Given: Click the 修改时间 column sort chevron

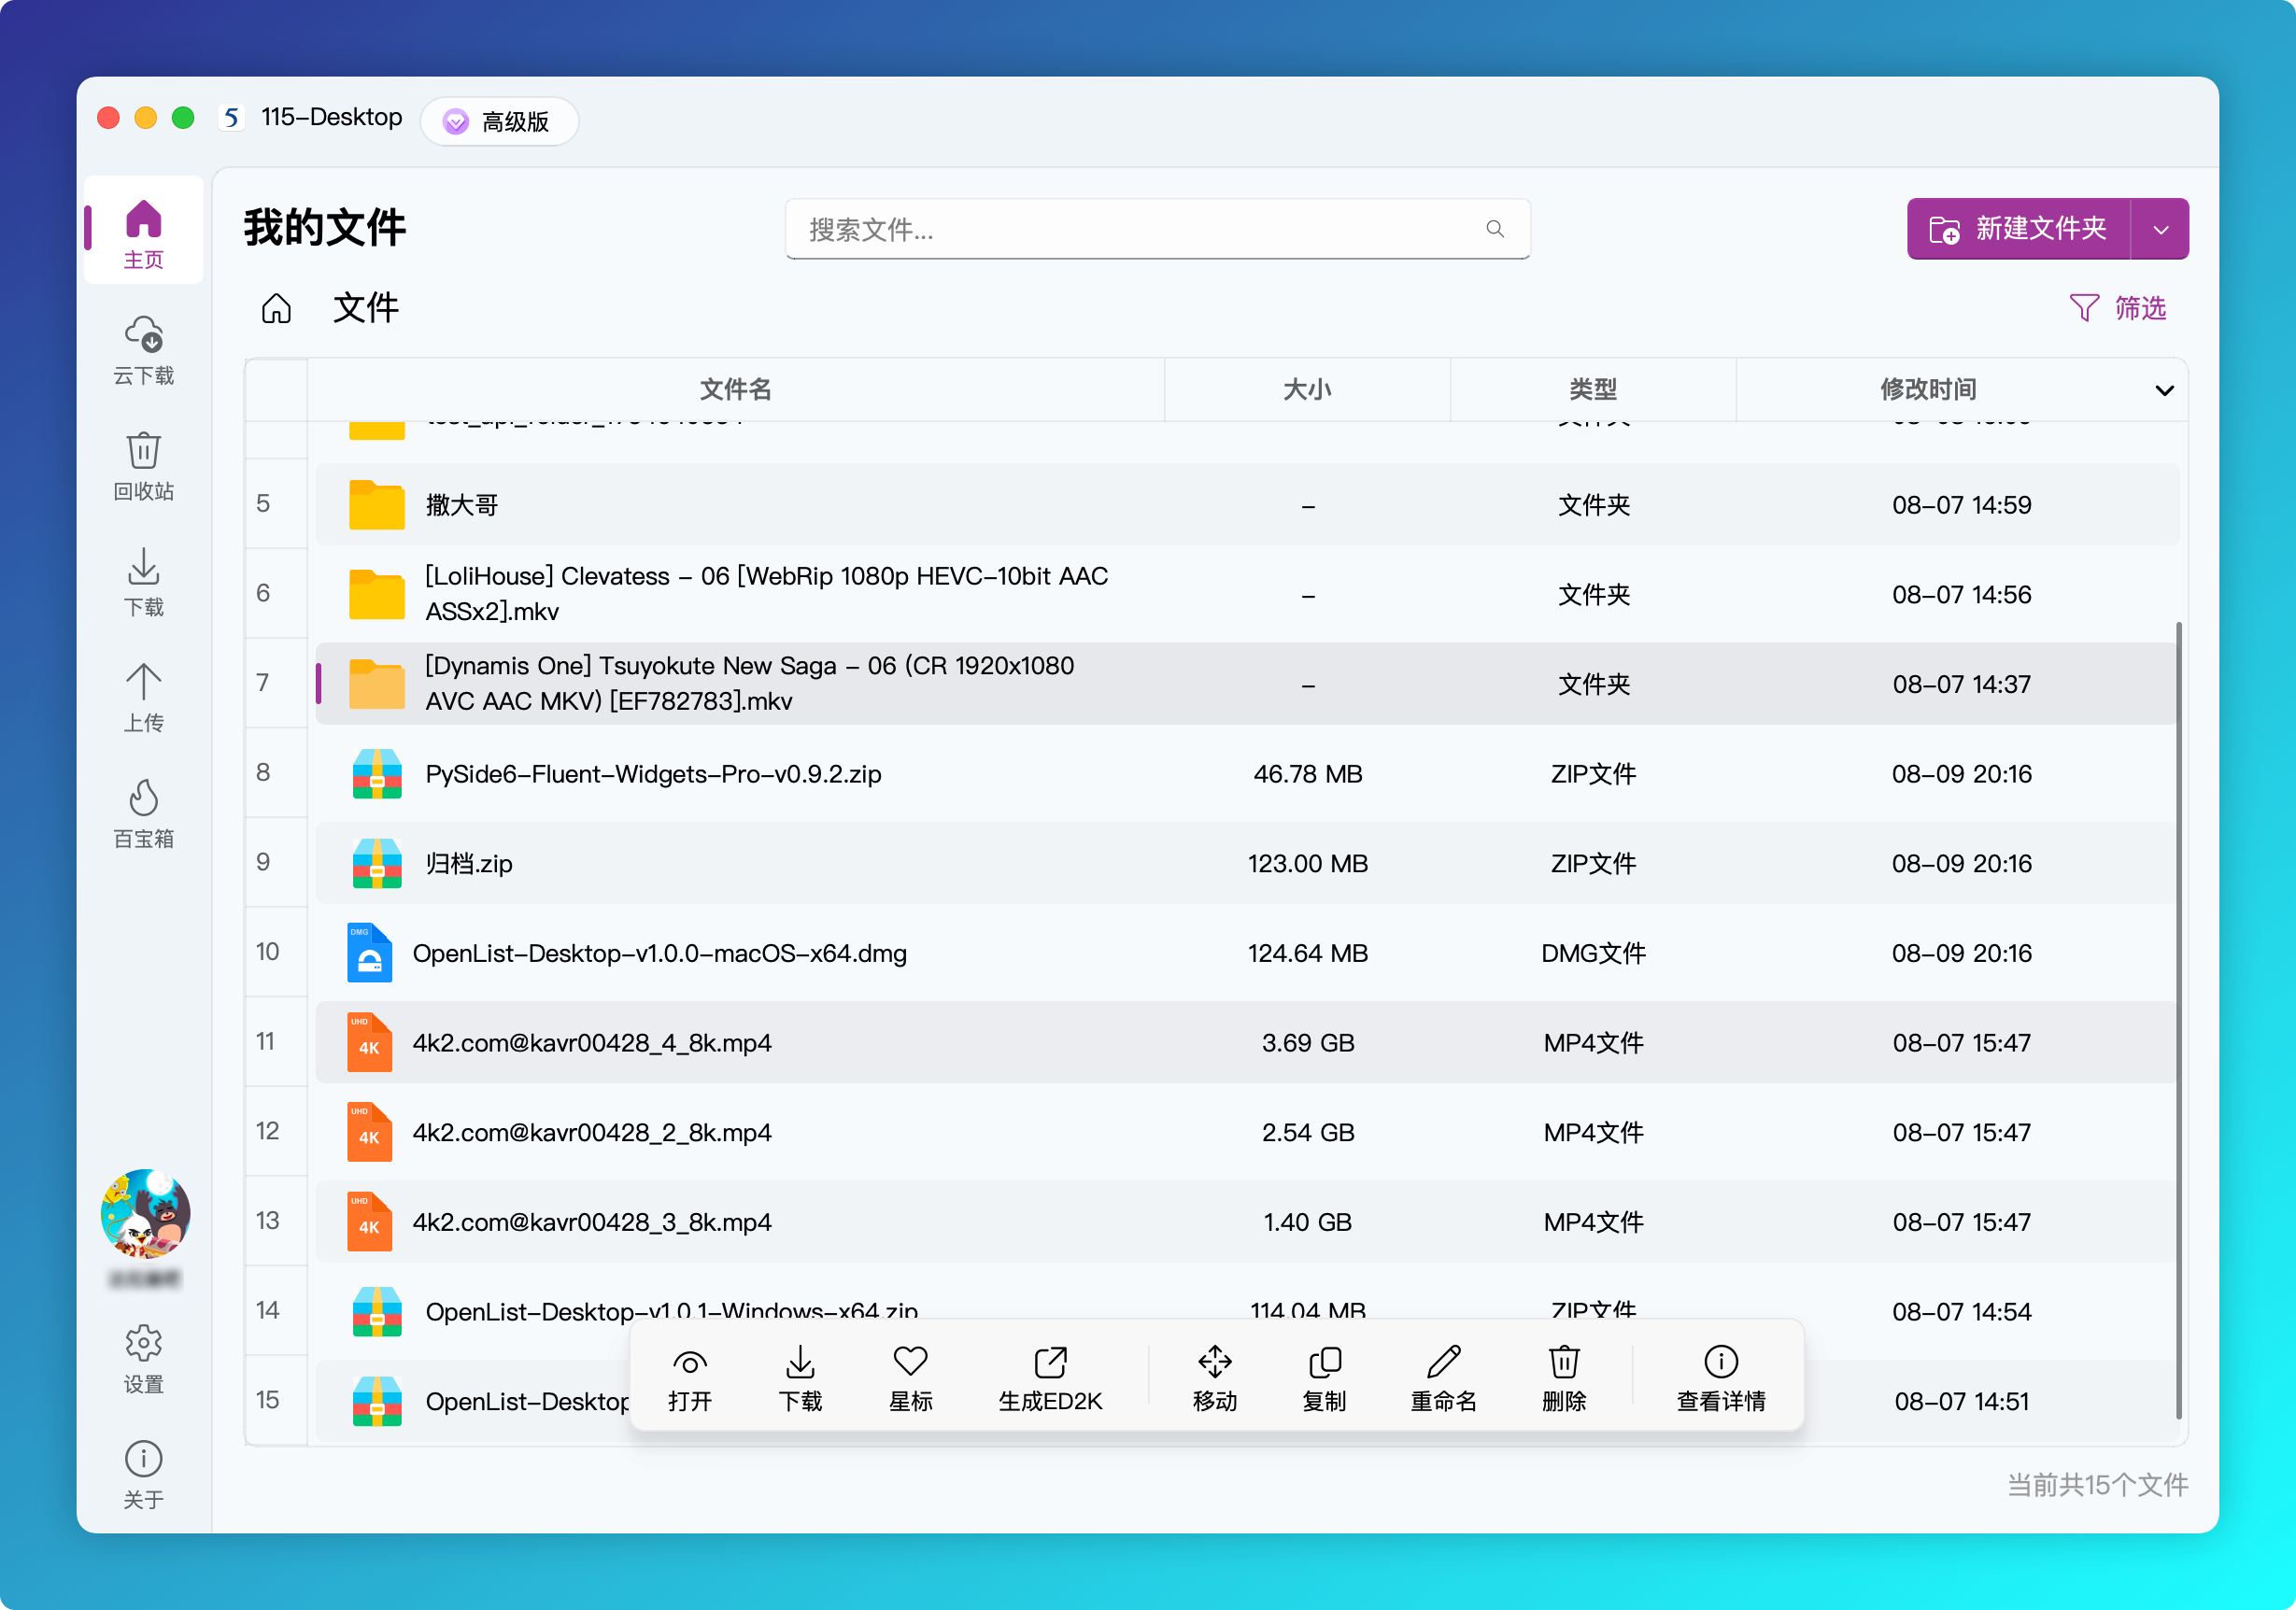Looking at the screenshot, I should pyautogui.click(x=2164, y=390).
